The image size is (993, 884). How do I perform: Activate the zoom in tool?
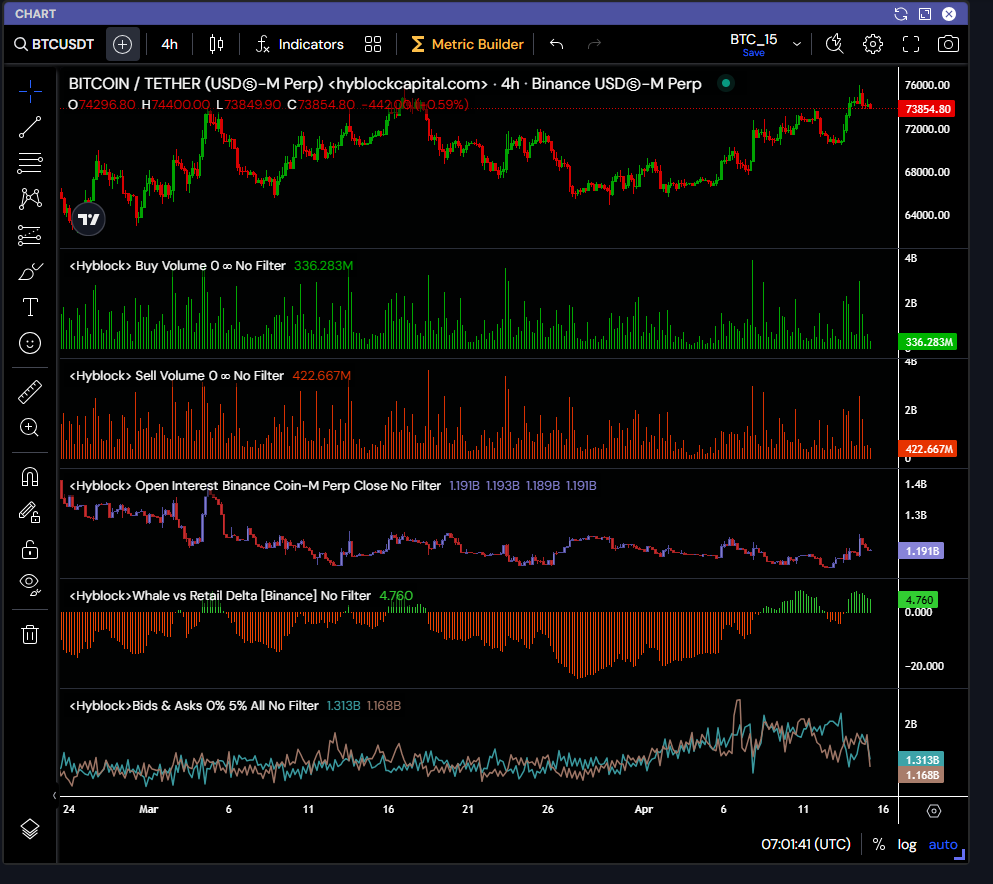click(30, 427)
